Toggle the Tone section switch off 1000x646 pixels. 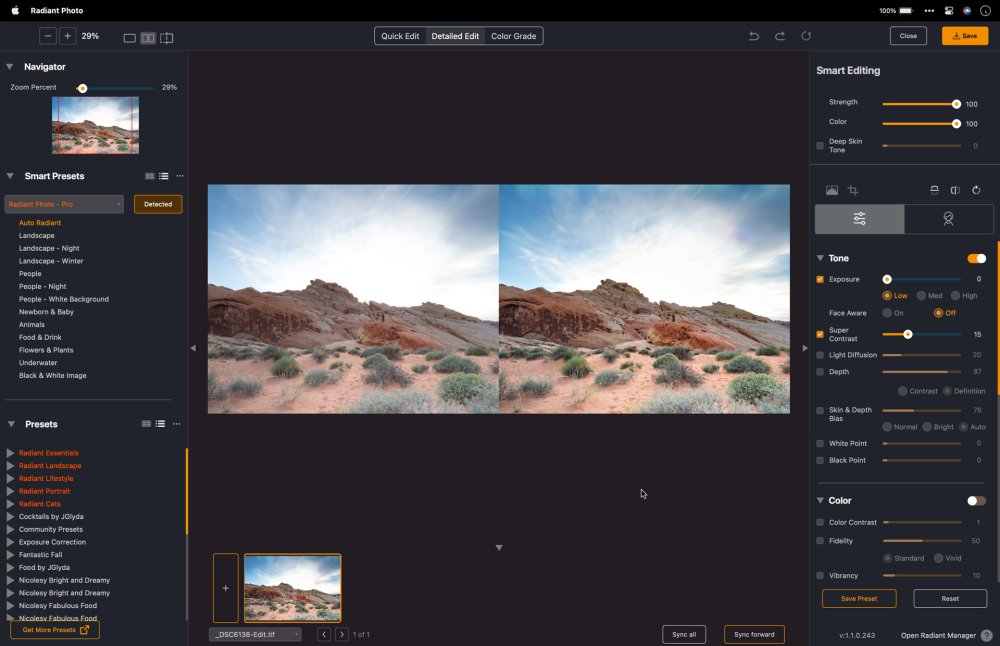click(976, 258)
